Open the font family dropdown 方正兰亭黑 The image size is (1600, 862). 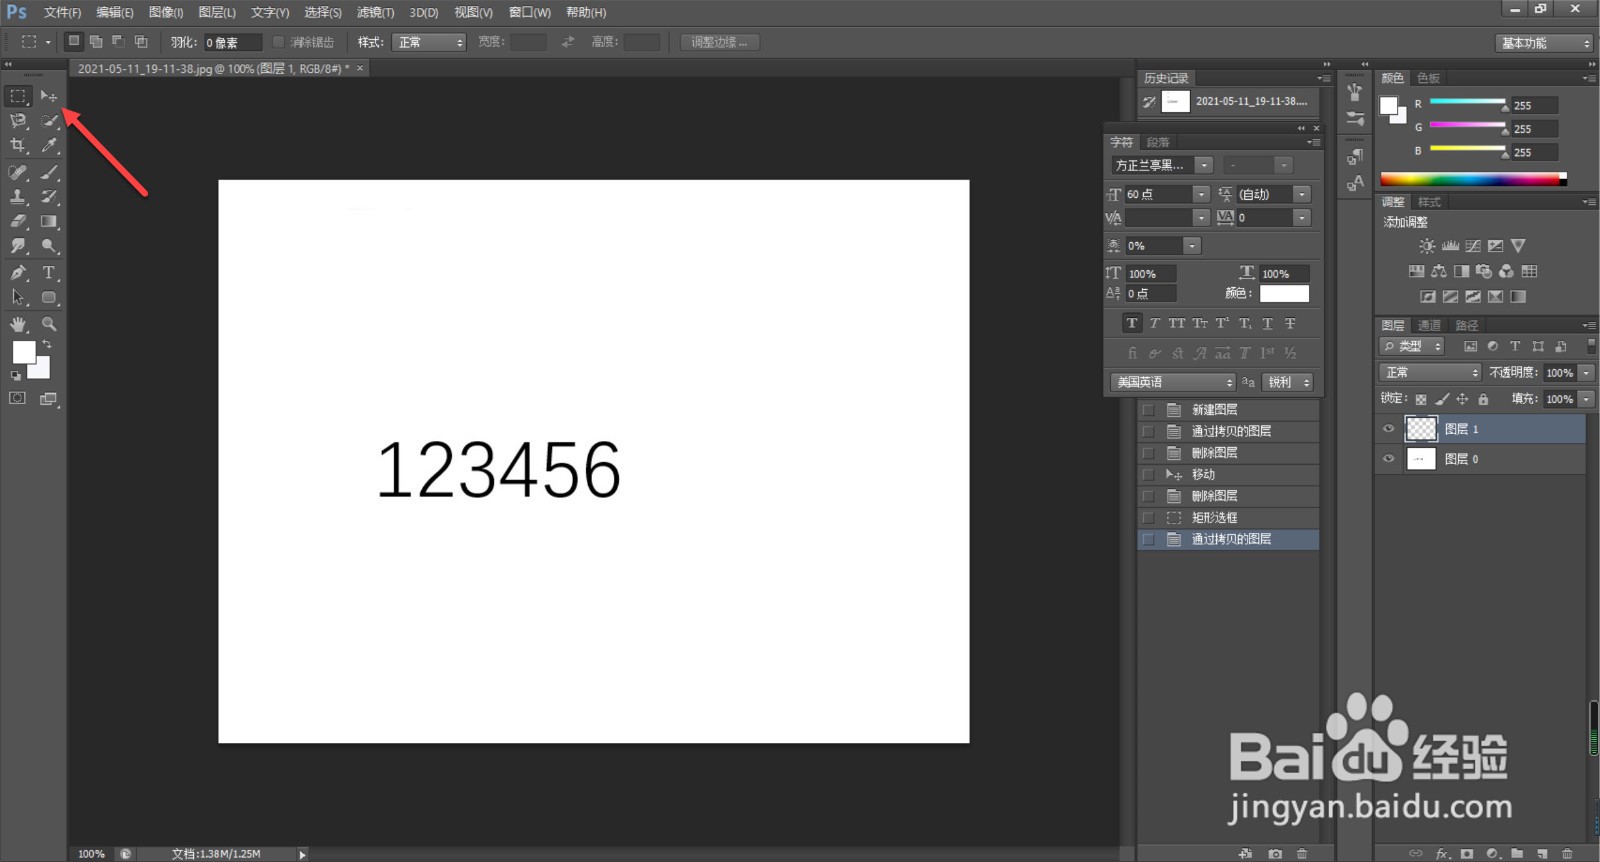[1204, 165]
